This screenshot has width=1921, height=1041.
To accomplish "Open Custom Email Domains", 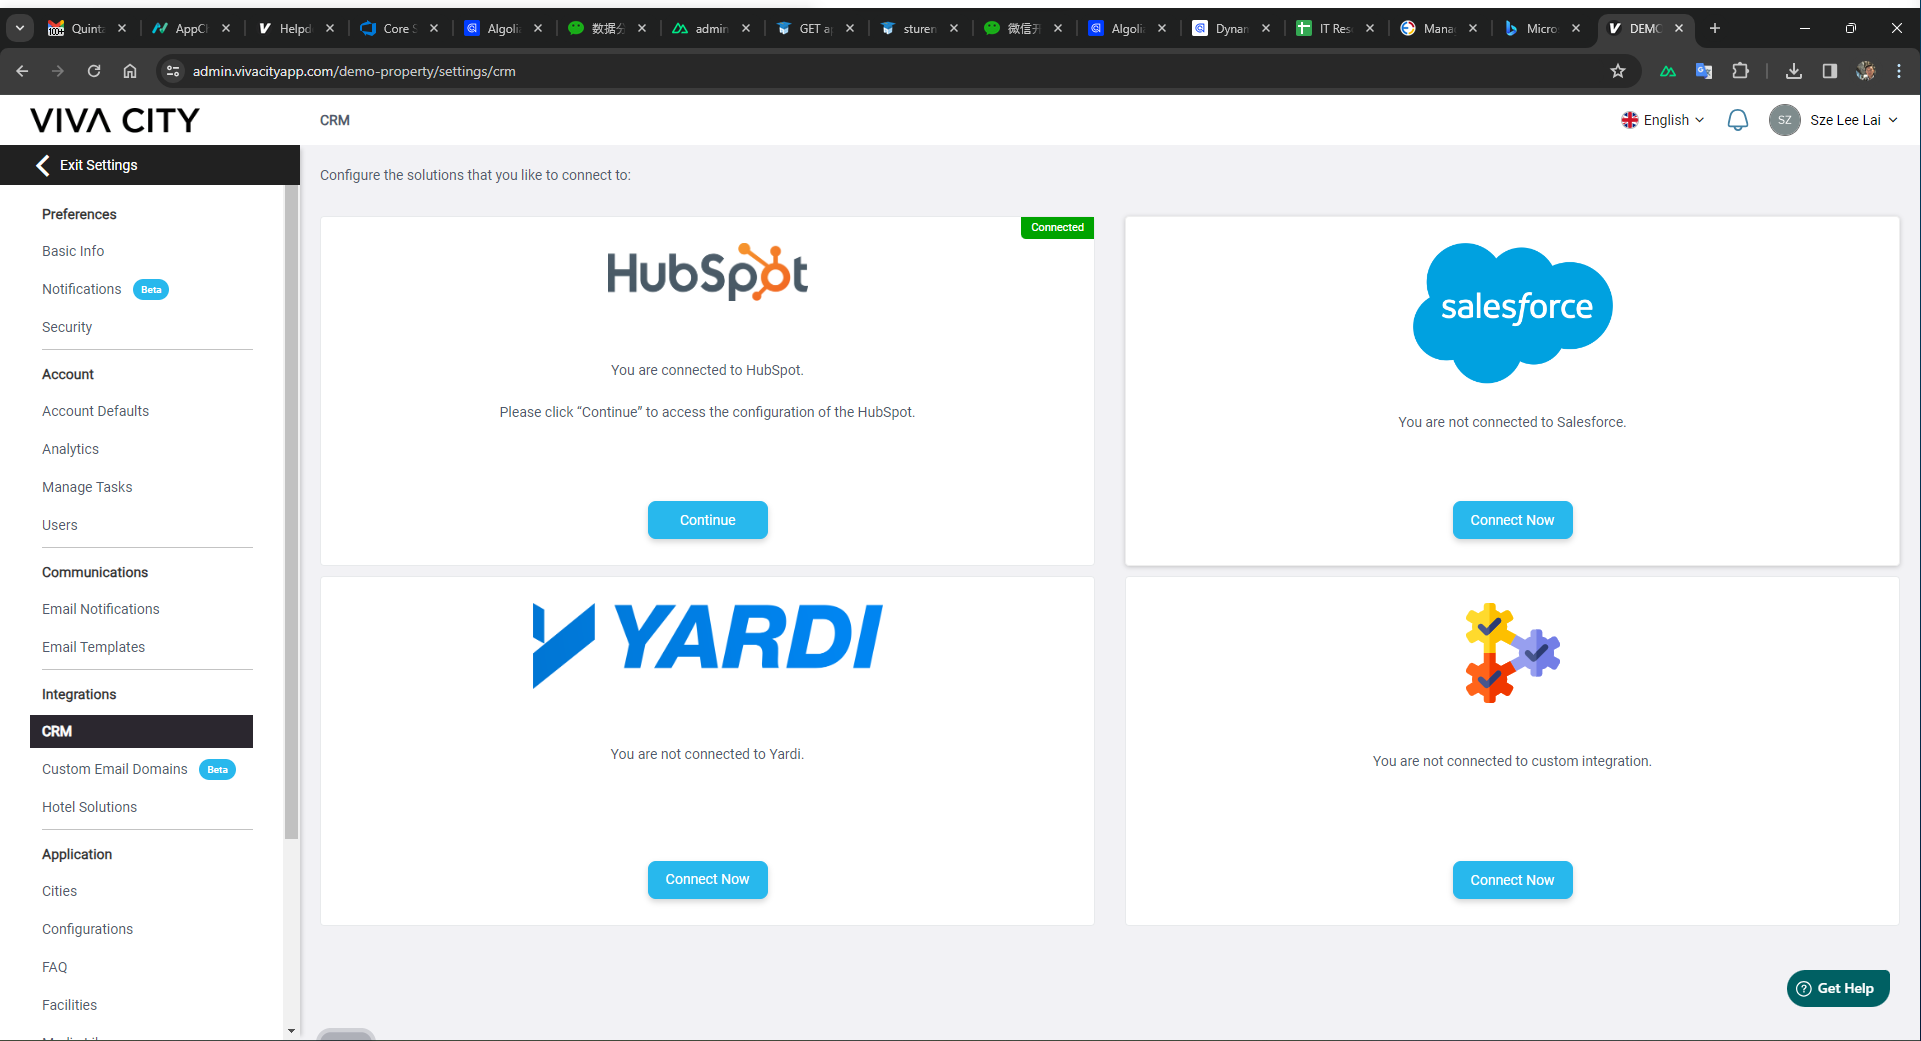I will tap(115, 769).
